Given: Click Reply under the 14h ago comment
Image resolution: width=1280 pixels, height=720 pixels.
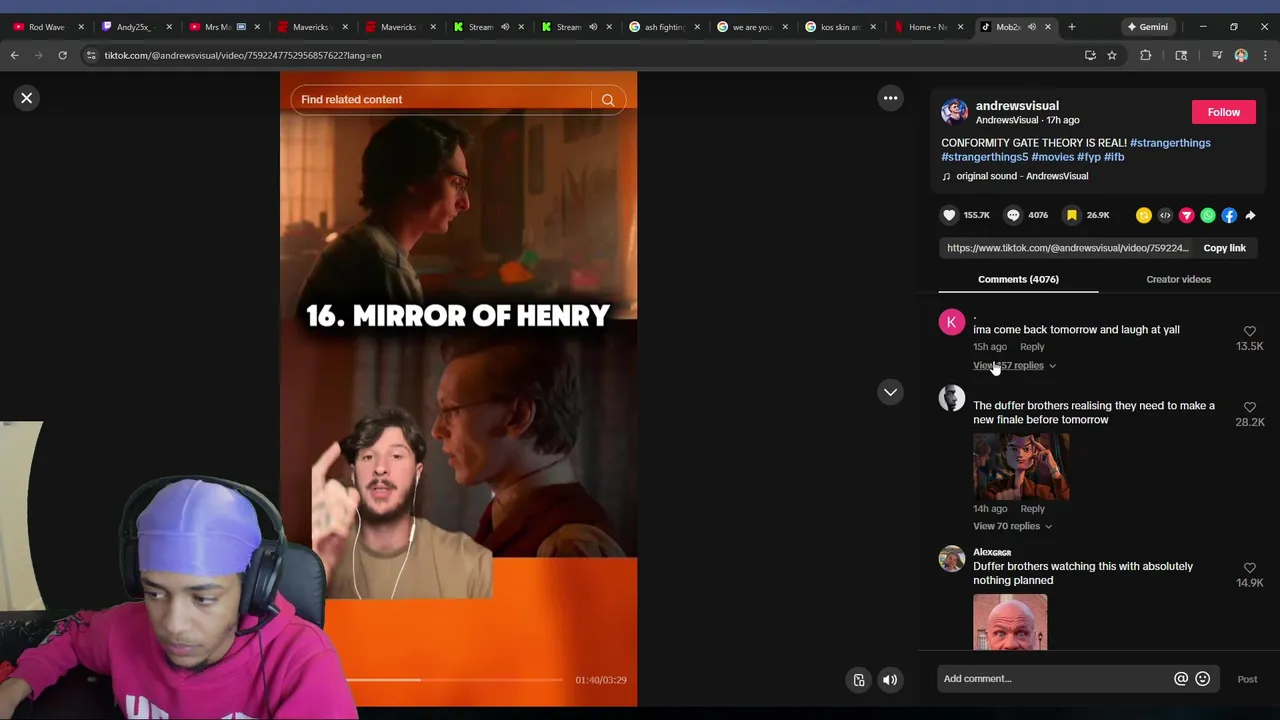Looking at the screenshot, I should (1032, 509).
